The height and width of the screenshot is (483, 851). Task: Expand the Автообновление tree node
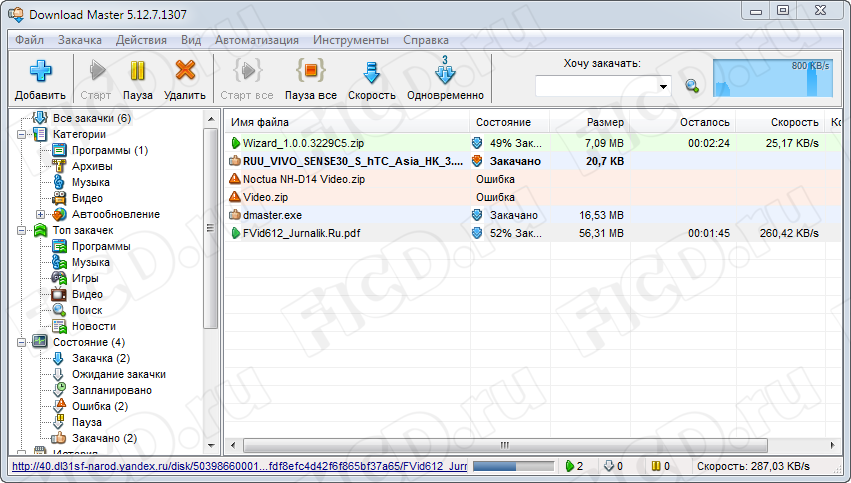[40, 214]
